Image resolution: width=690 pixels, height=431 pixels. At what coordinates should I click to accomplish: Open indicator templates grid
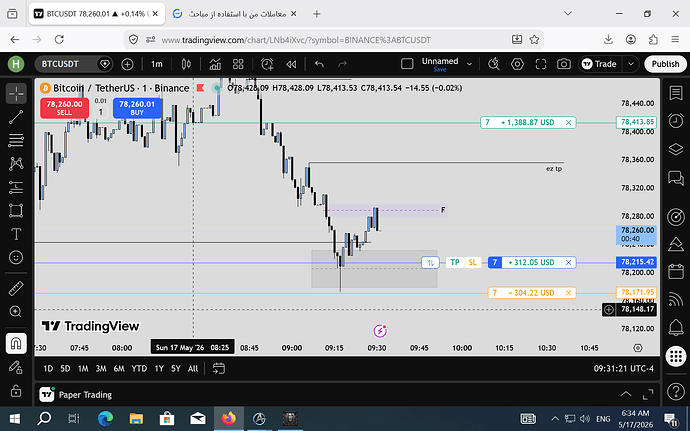[x=238, y=64]
